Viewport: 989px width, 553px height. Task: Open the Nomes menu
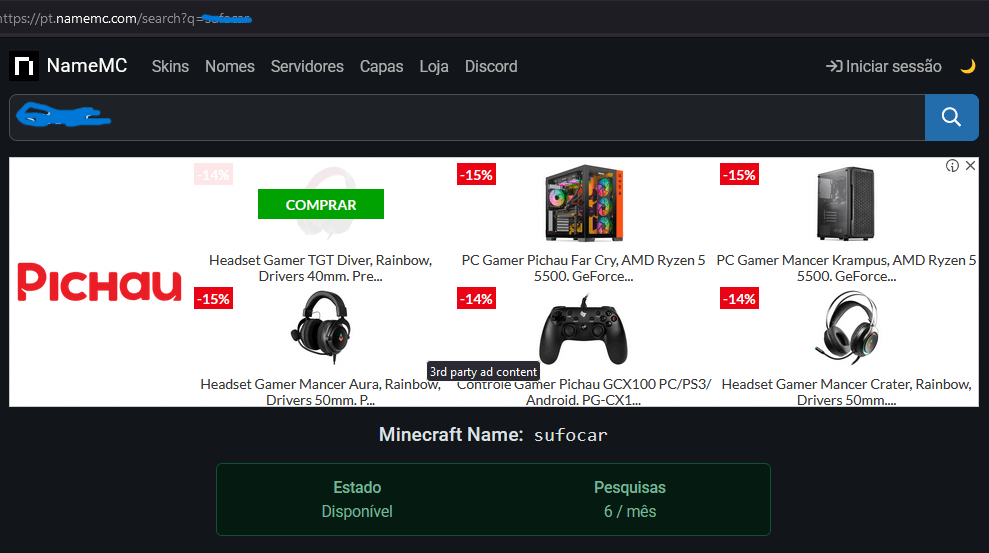coord(230,66)
